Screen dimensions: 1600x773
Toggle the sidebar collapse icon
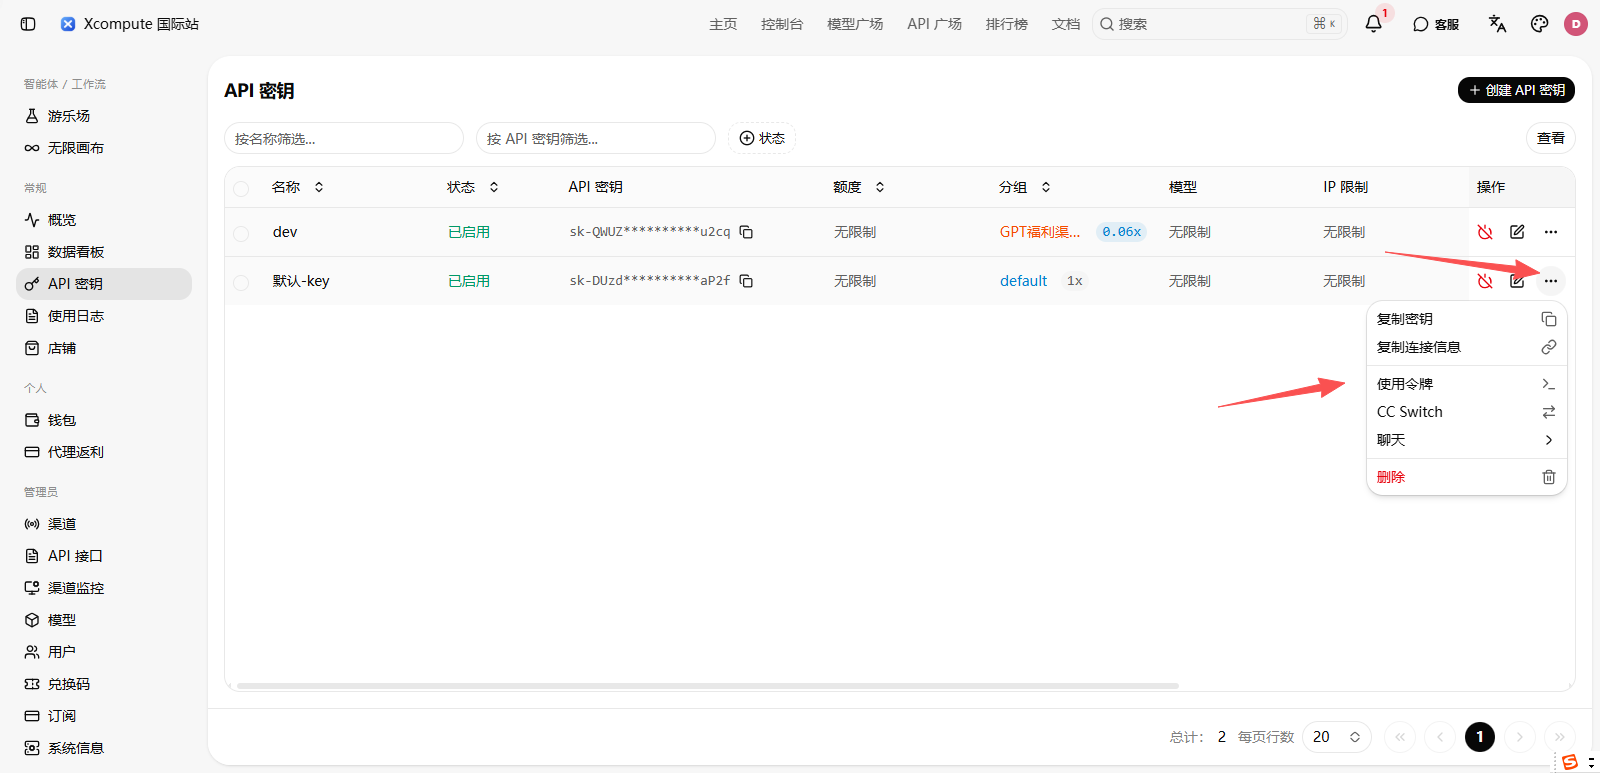point(28,24)
